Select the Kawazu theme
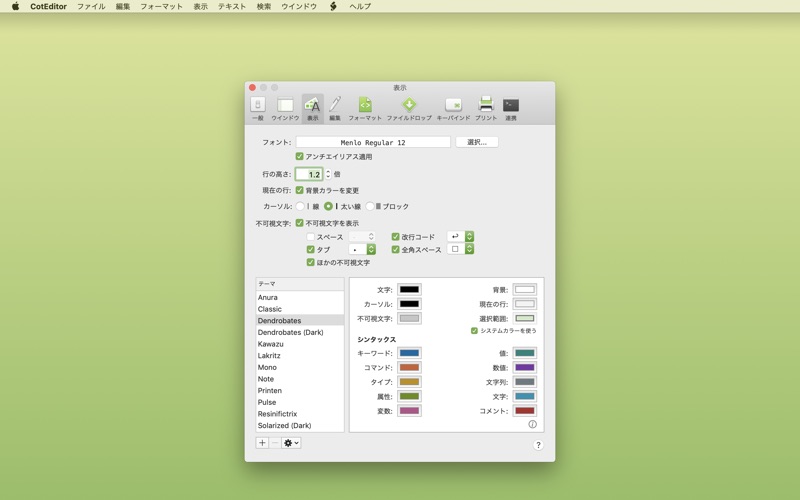 click(299, 344)
